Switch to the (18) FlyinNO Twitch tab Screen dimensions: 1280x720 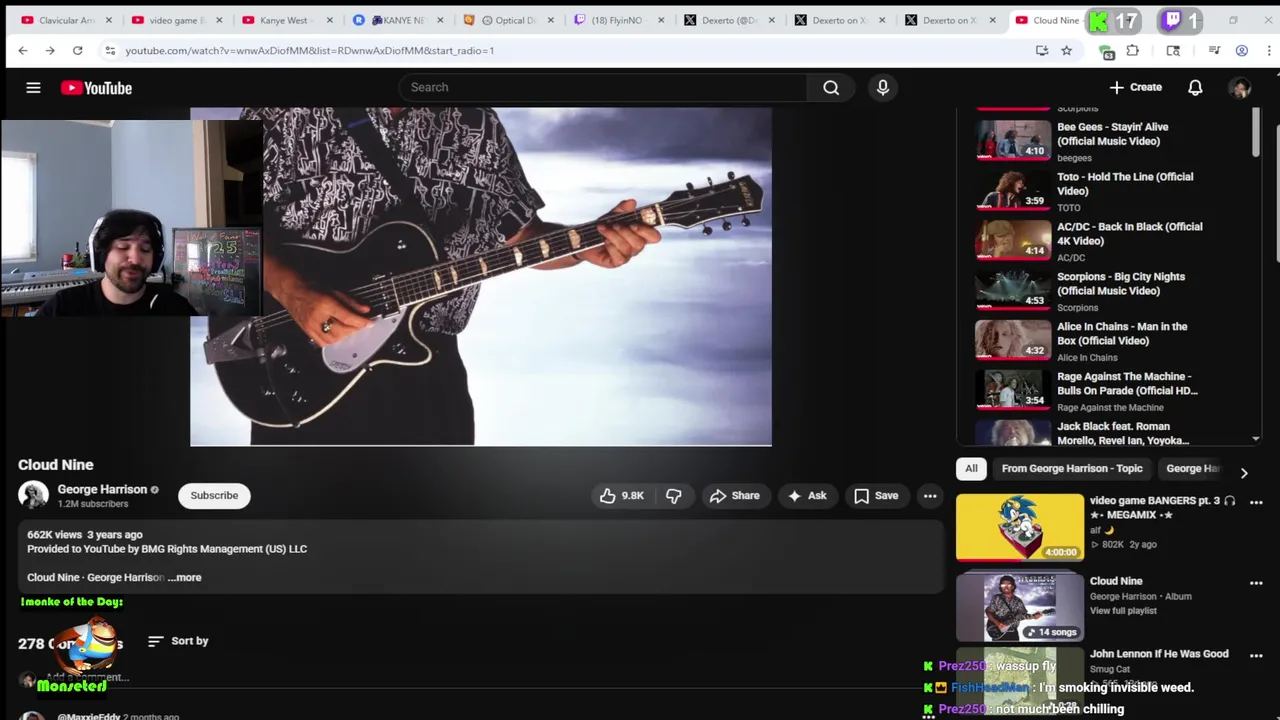(x=620, y=20)
